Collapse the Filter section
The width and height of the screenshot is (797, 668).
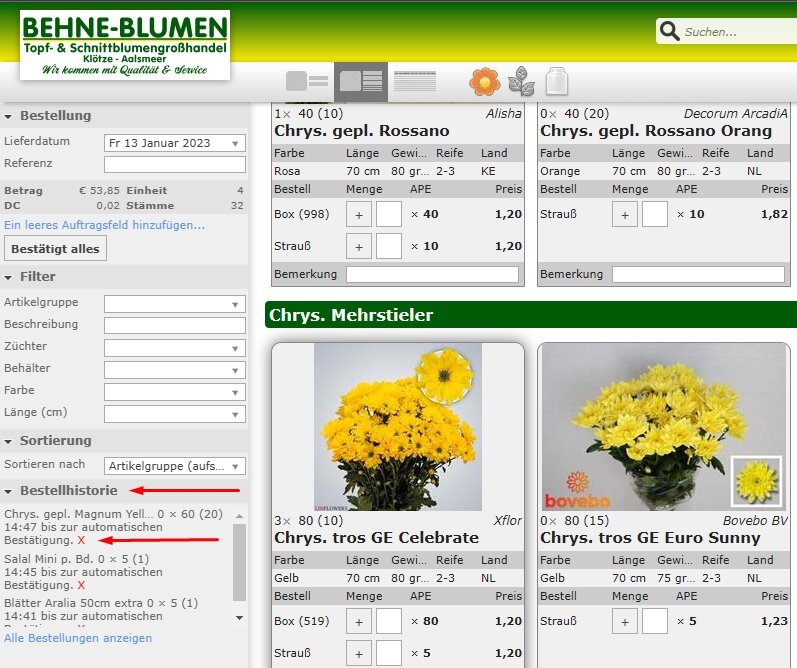click(x=8, y=278)
